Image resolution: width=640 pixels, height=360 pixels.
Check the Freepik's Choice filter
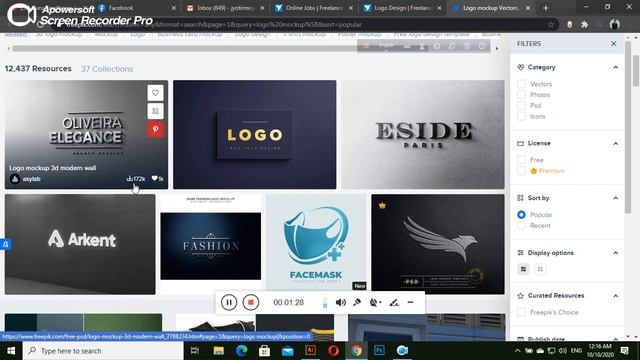coord(521,312)
